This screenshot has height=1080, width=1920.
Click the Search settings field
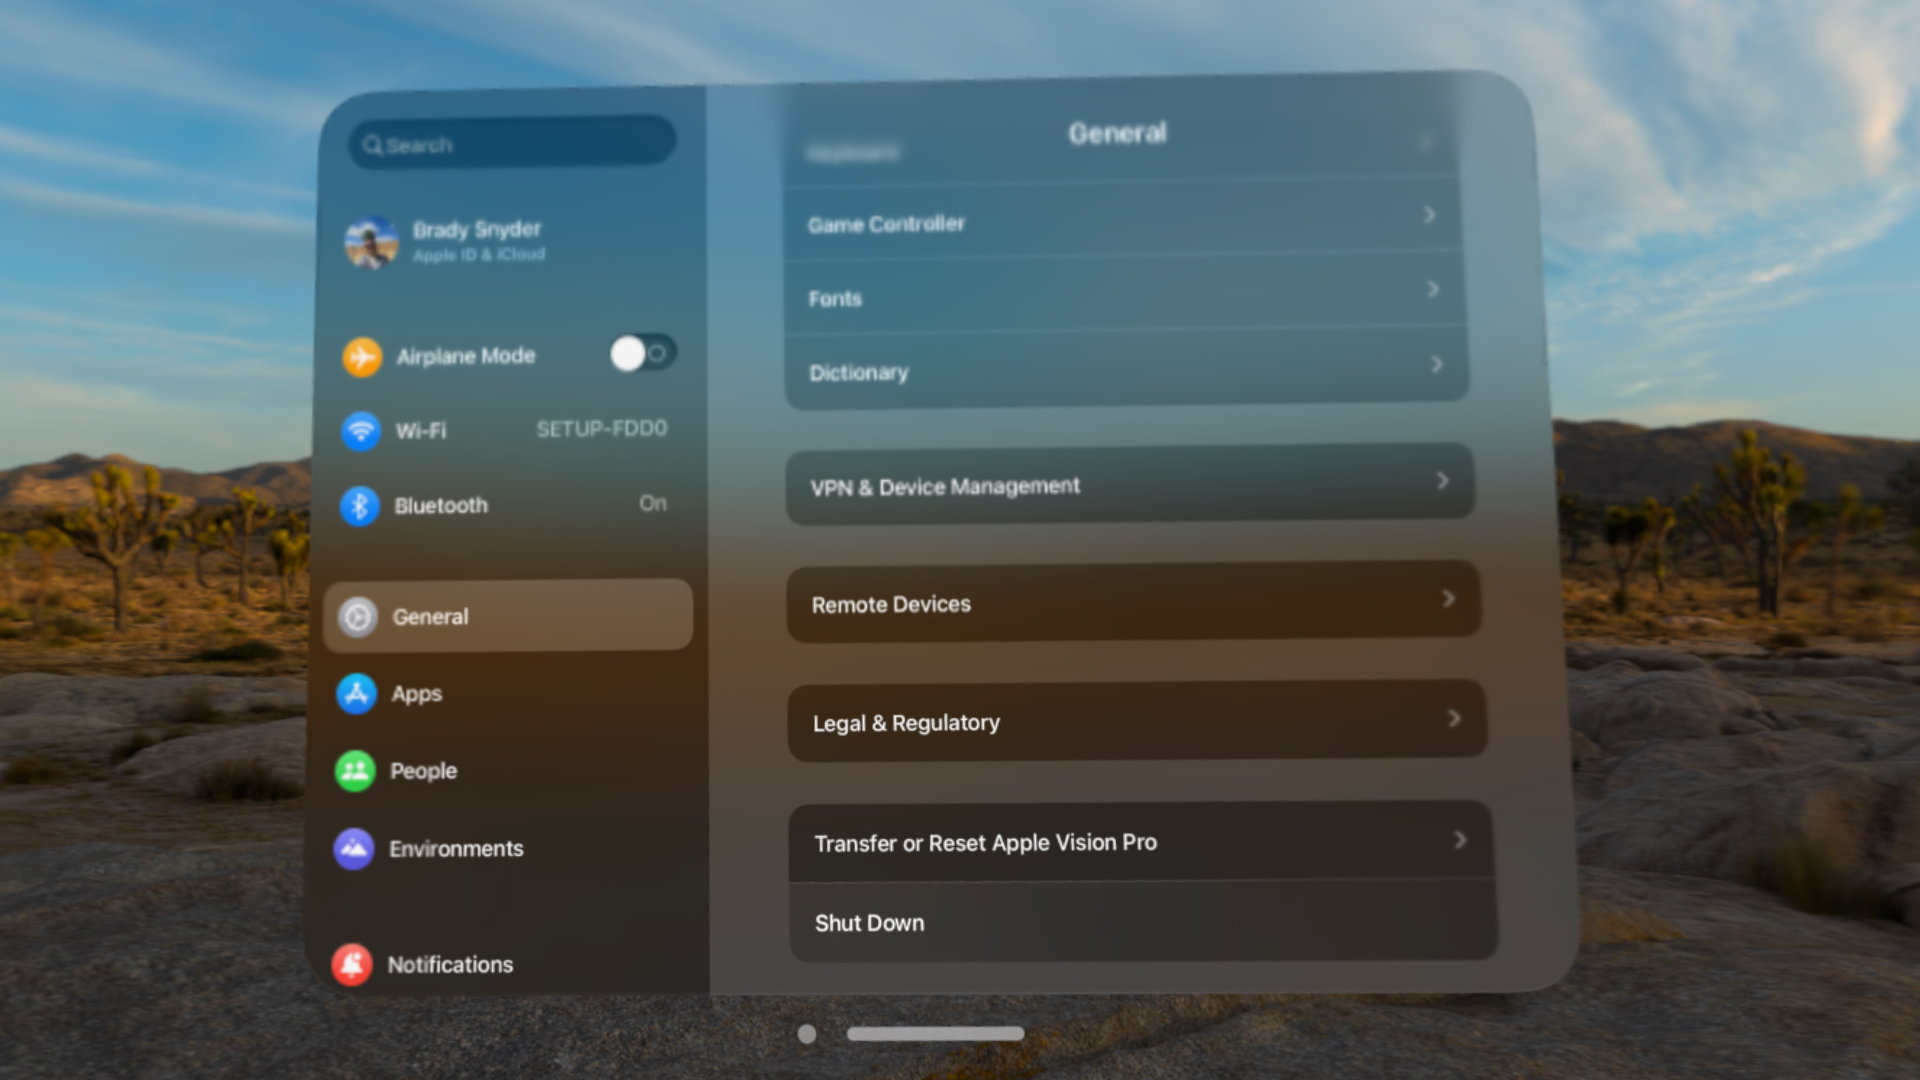[513, 145]
